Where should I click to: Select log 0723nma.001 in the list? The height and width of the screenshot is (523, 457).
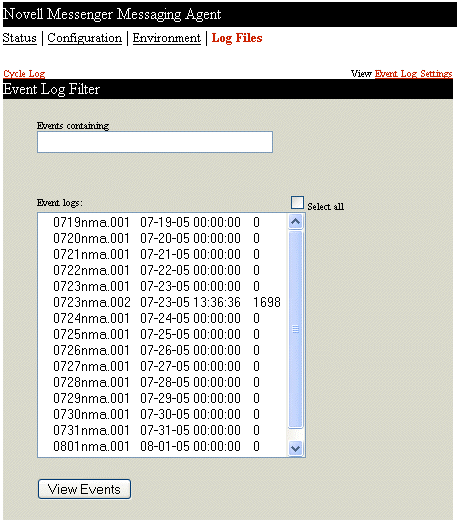click(x=162, y=286)
